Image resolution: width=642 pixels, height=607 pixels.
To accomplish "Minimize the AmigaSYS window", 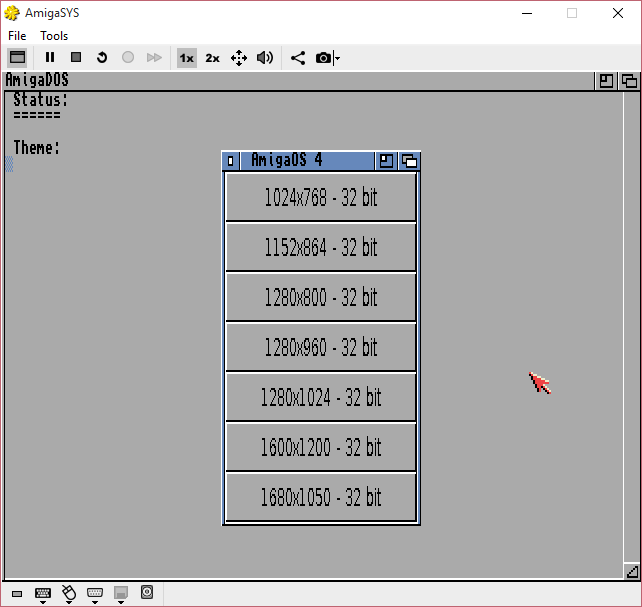I will coord(527,13).
